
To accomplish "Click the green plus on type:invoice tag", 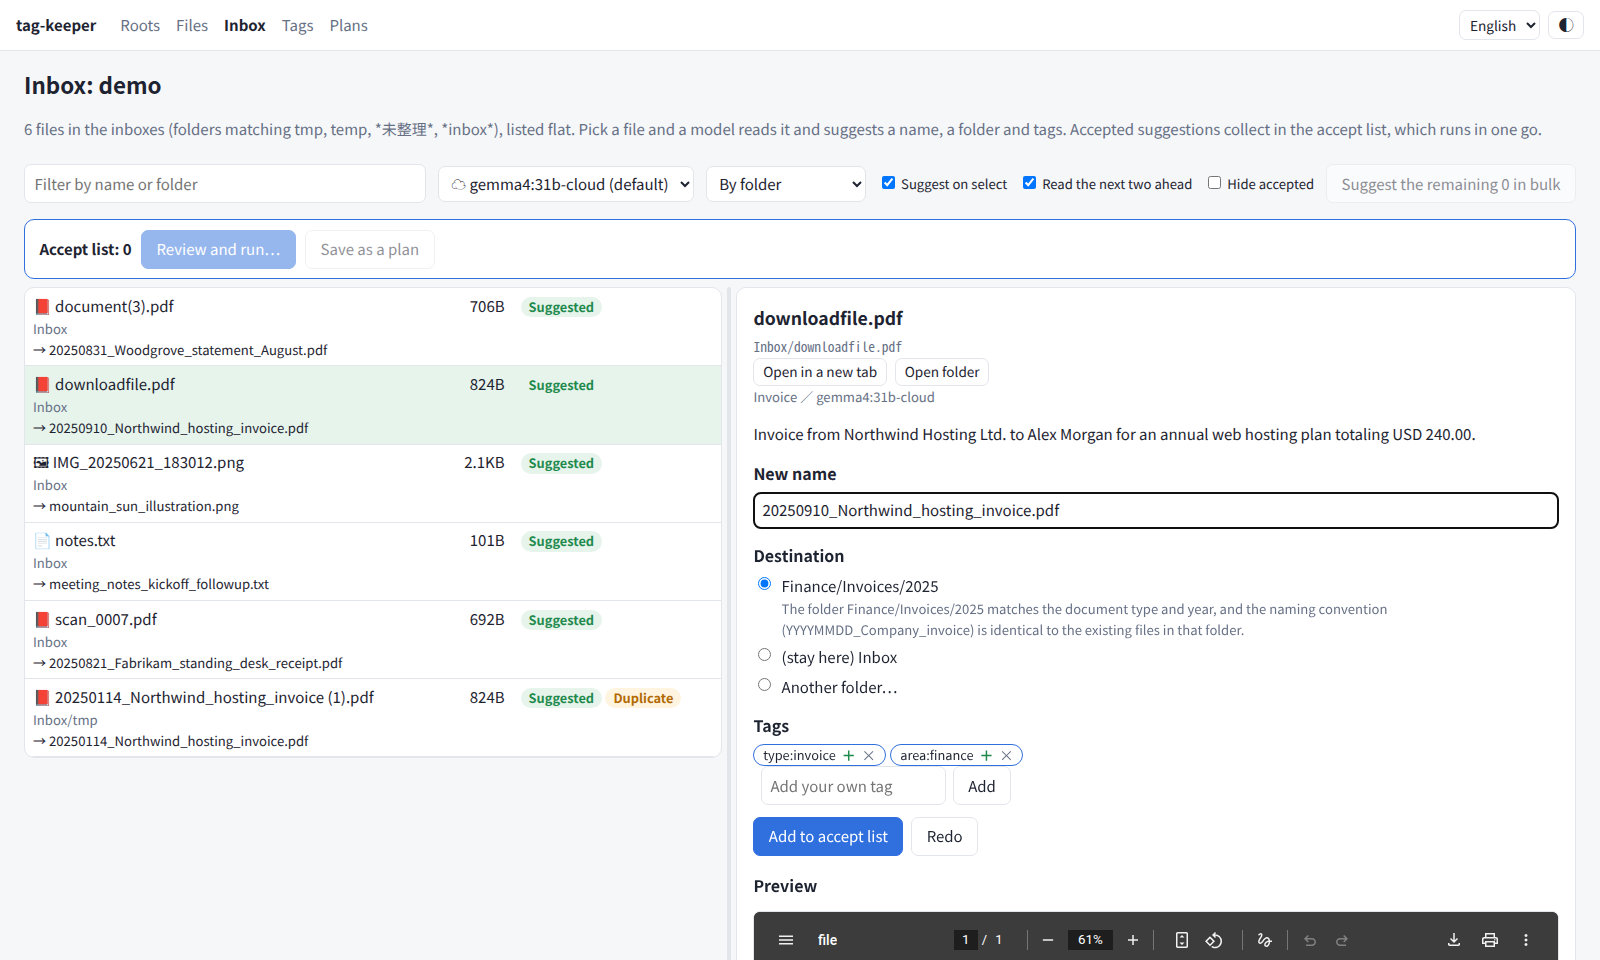I will [x=849, y=756].
